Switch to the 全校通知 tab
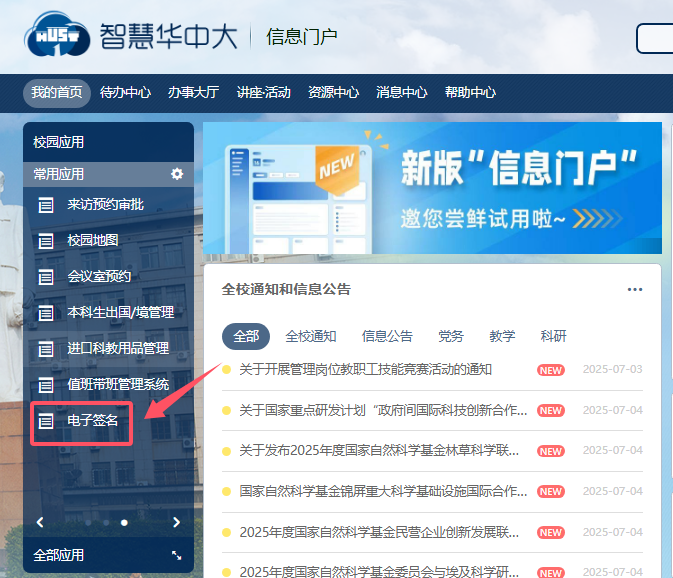This screenshot has height=578, width=673. 310,336
